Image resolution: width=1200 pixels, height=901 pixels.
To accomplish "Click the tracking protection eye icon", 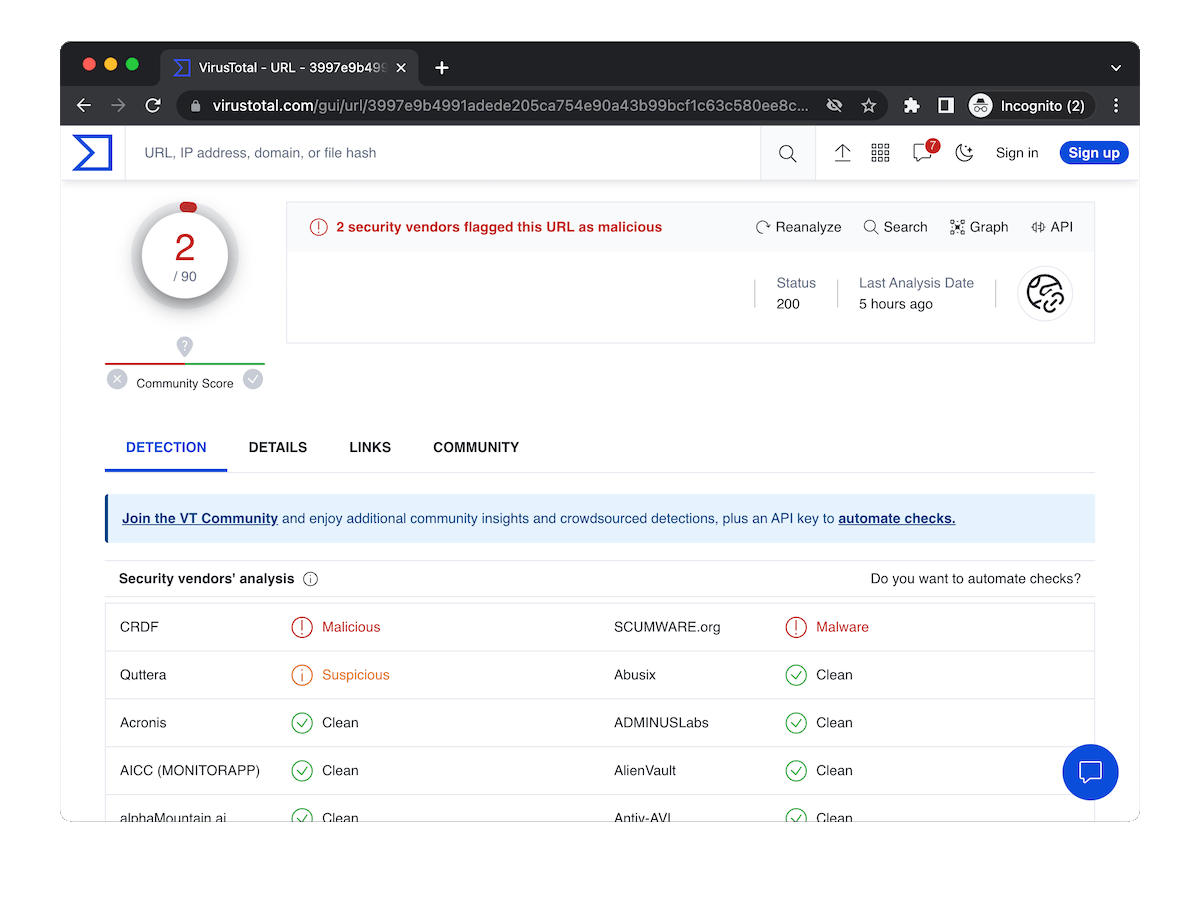I will (x=833, y=105).
